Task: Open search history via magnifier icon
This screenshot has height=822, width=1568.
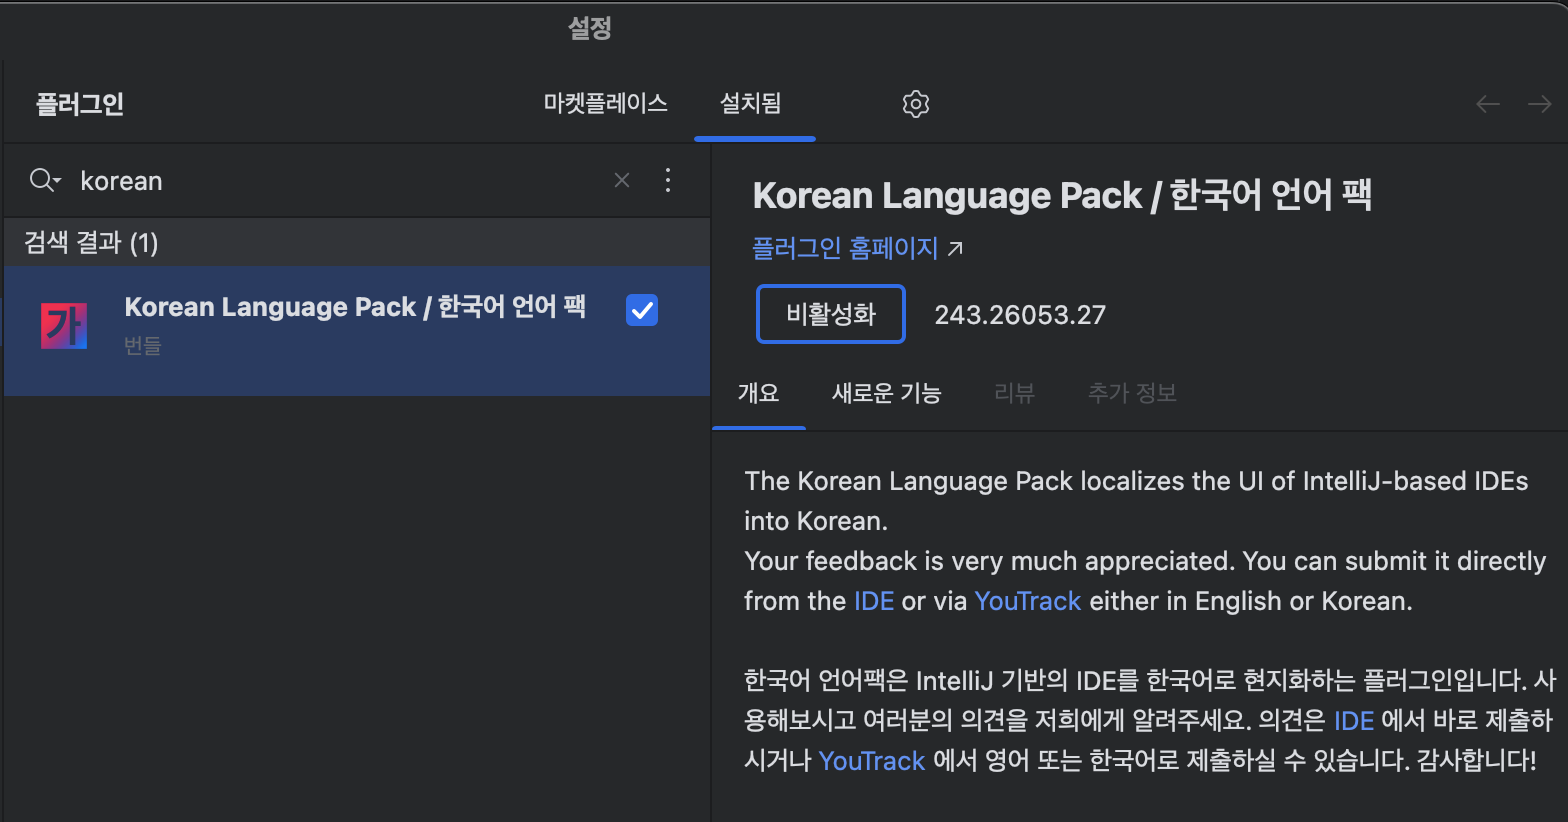Action: (x=45, y=180)
